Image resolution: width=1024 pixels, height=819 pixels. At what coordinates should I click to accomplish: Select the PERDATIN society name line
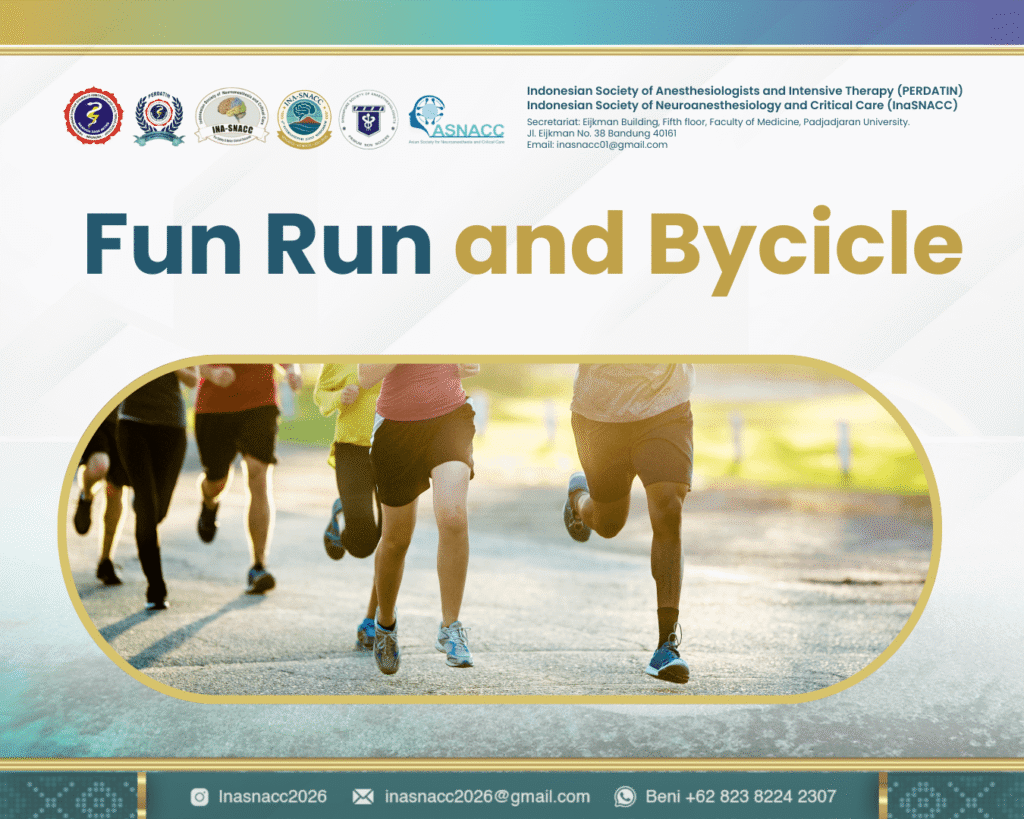[744, 91]
